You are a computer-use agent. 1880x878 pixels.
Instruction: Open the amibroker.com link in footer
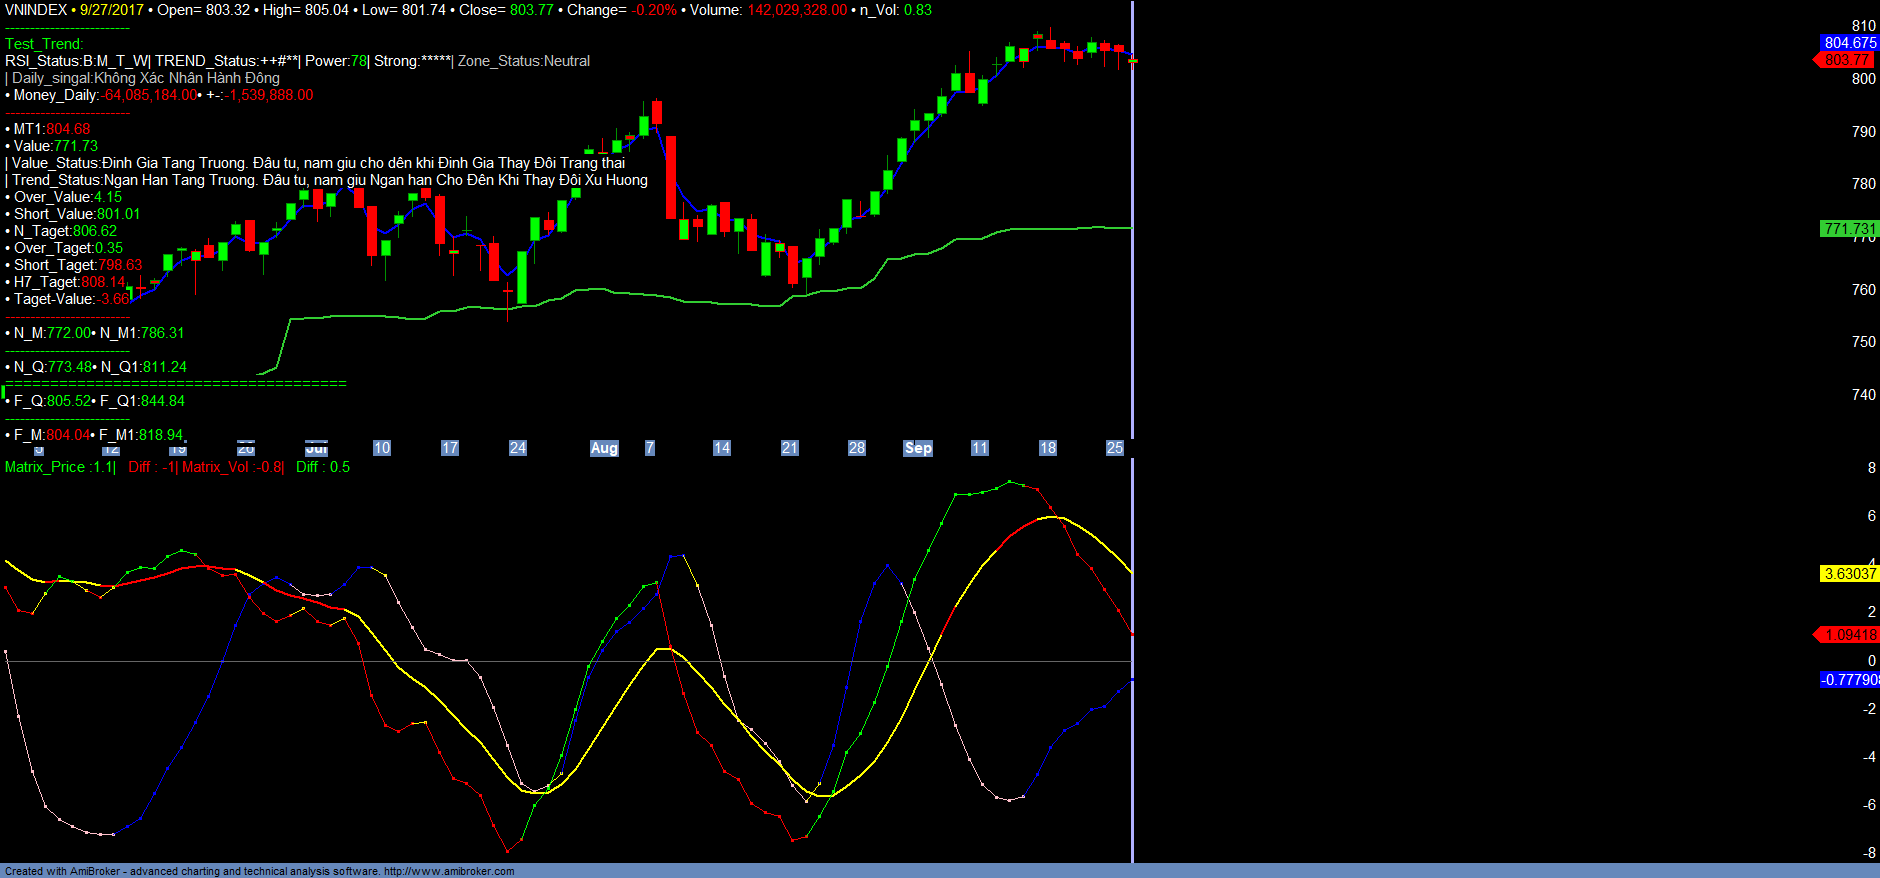(449, 871)
